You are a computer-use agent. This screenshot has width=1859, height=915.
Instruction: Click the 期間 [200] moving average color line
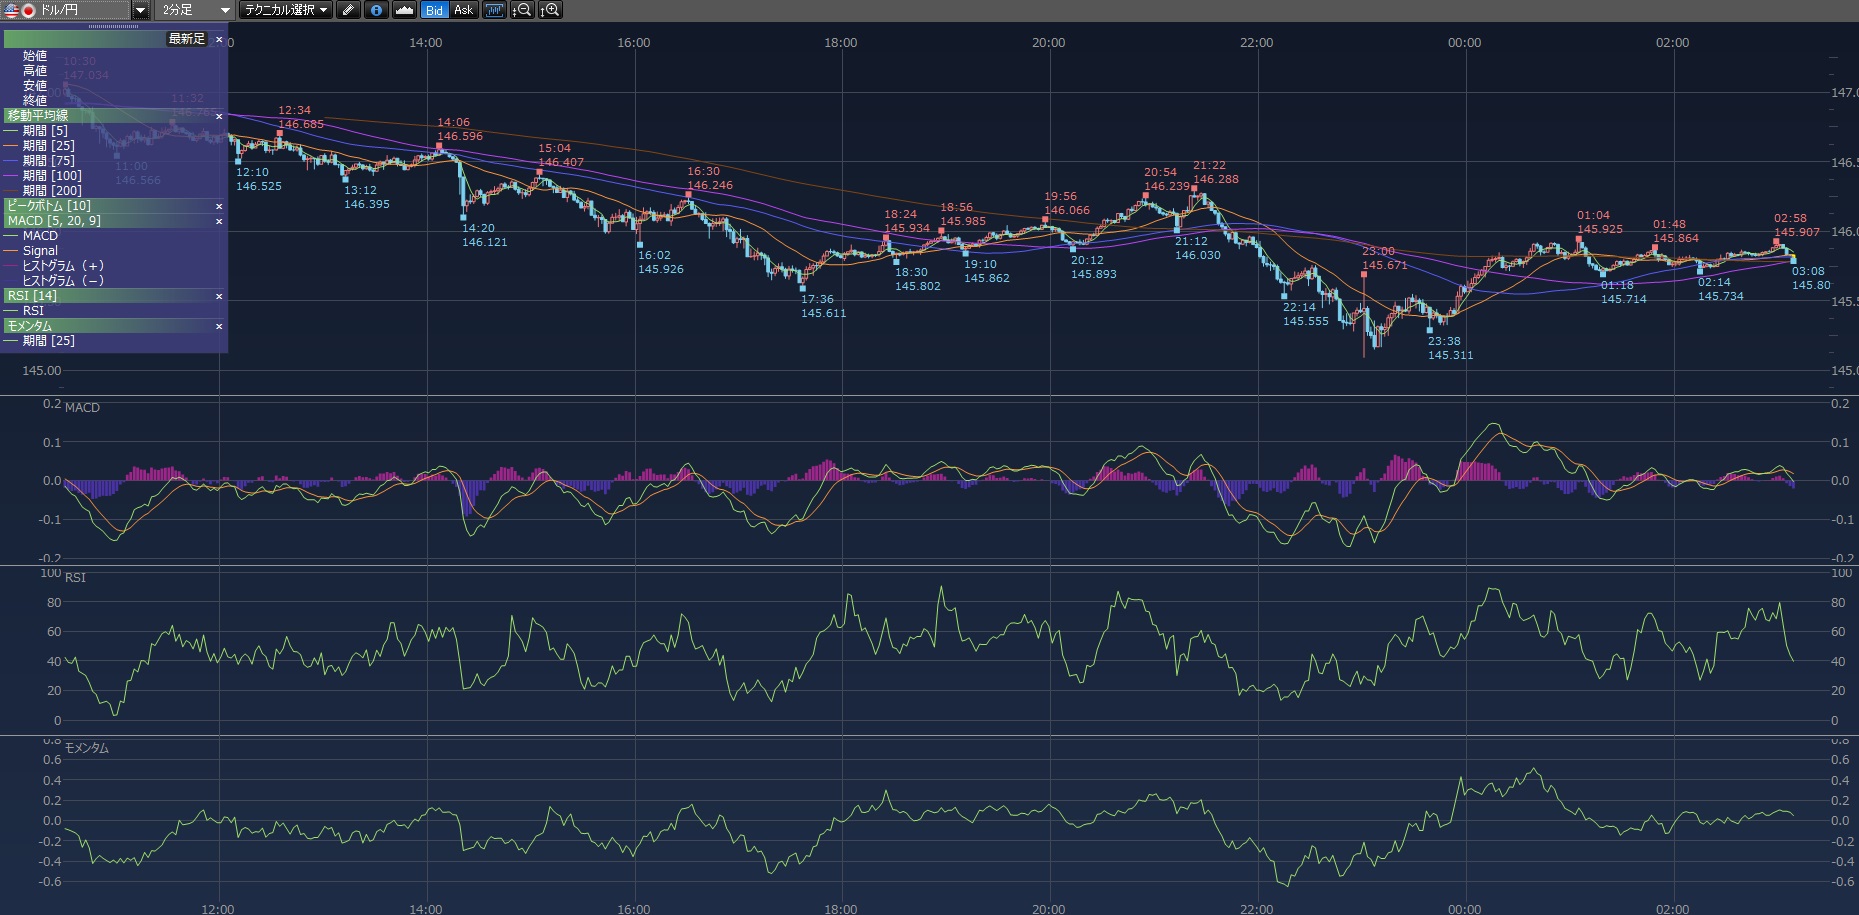(12, 191)
